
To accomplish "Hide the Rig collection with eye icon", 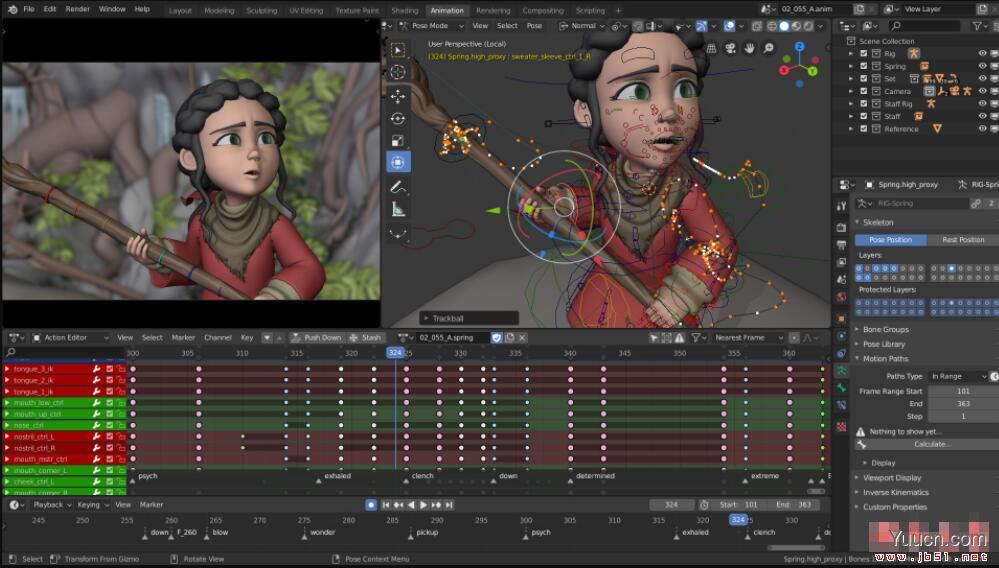I will pyautogui.click(x=982, y=54).
